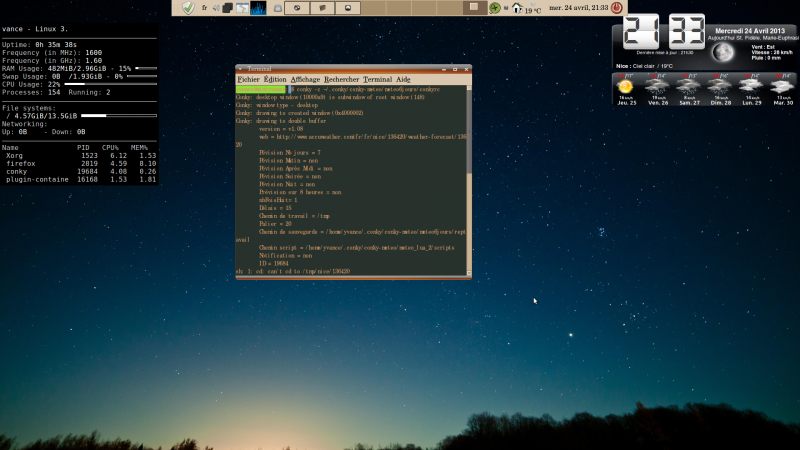Open the Terminal window menu arrow in titlebar
The height and width of the screenshot is (450, 800).
pos(240,69)
